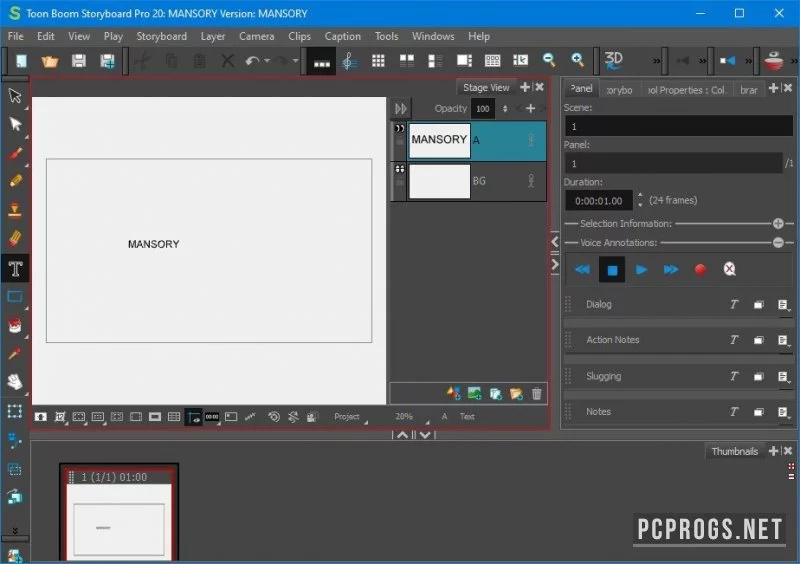Create a new project from the toolbar

click(x=21, y=61)
